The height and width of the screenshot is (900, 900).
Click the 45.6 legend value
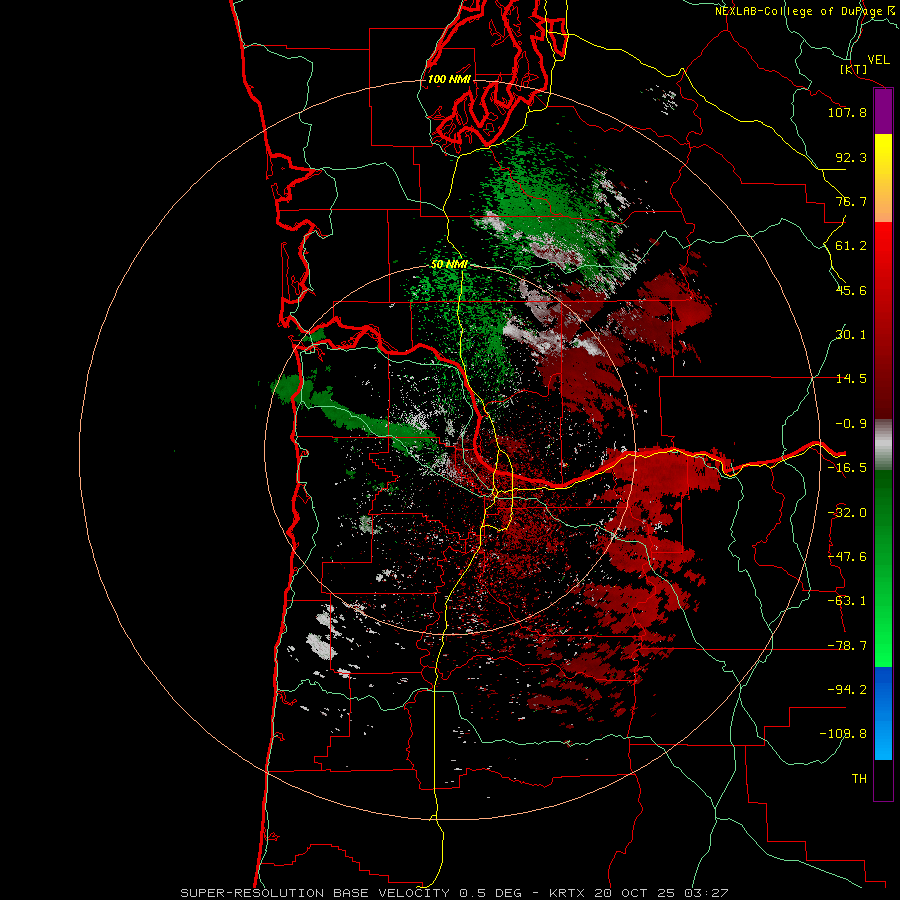coord(851,290)
